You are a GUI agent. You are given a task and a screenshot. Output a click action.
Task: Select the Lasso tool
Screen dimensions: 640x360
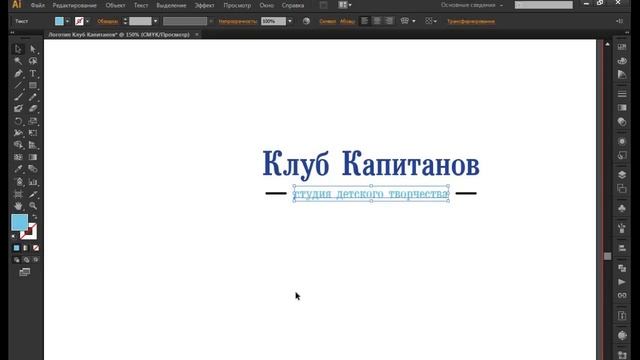tap(33, 61)
